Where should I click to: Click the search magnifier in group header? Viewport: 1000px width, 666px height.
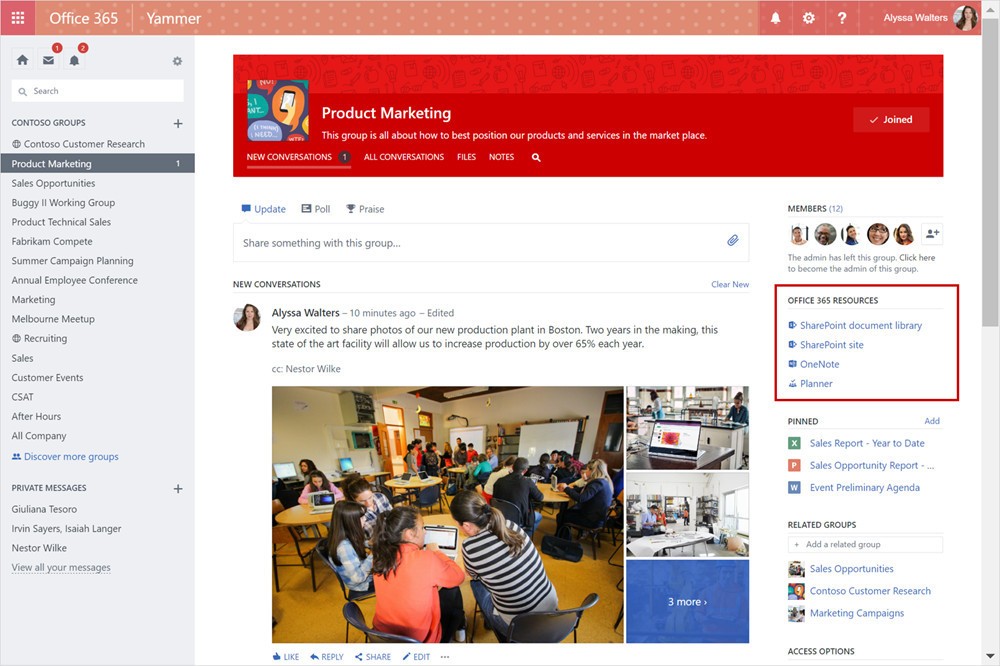coord(536,158)
